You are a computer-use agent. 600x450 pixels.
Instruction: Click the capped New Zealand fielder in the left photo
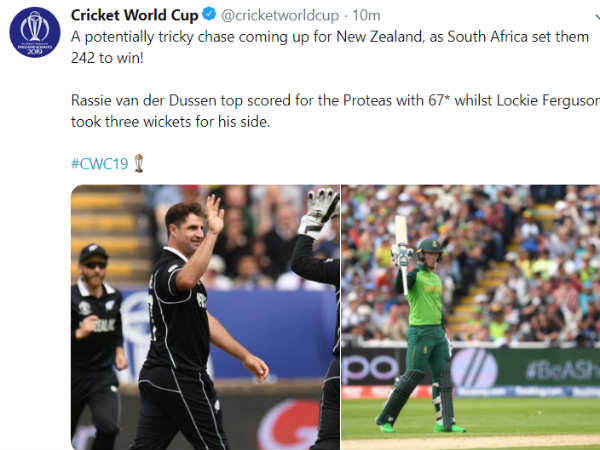pos(97,330)
